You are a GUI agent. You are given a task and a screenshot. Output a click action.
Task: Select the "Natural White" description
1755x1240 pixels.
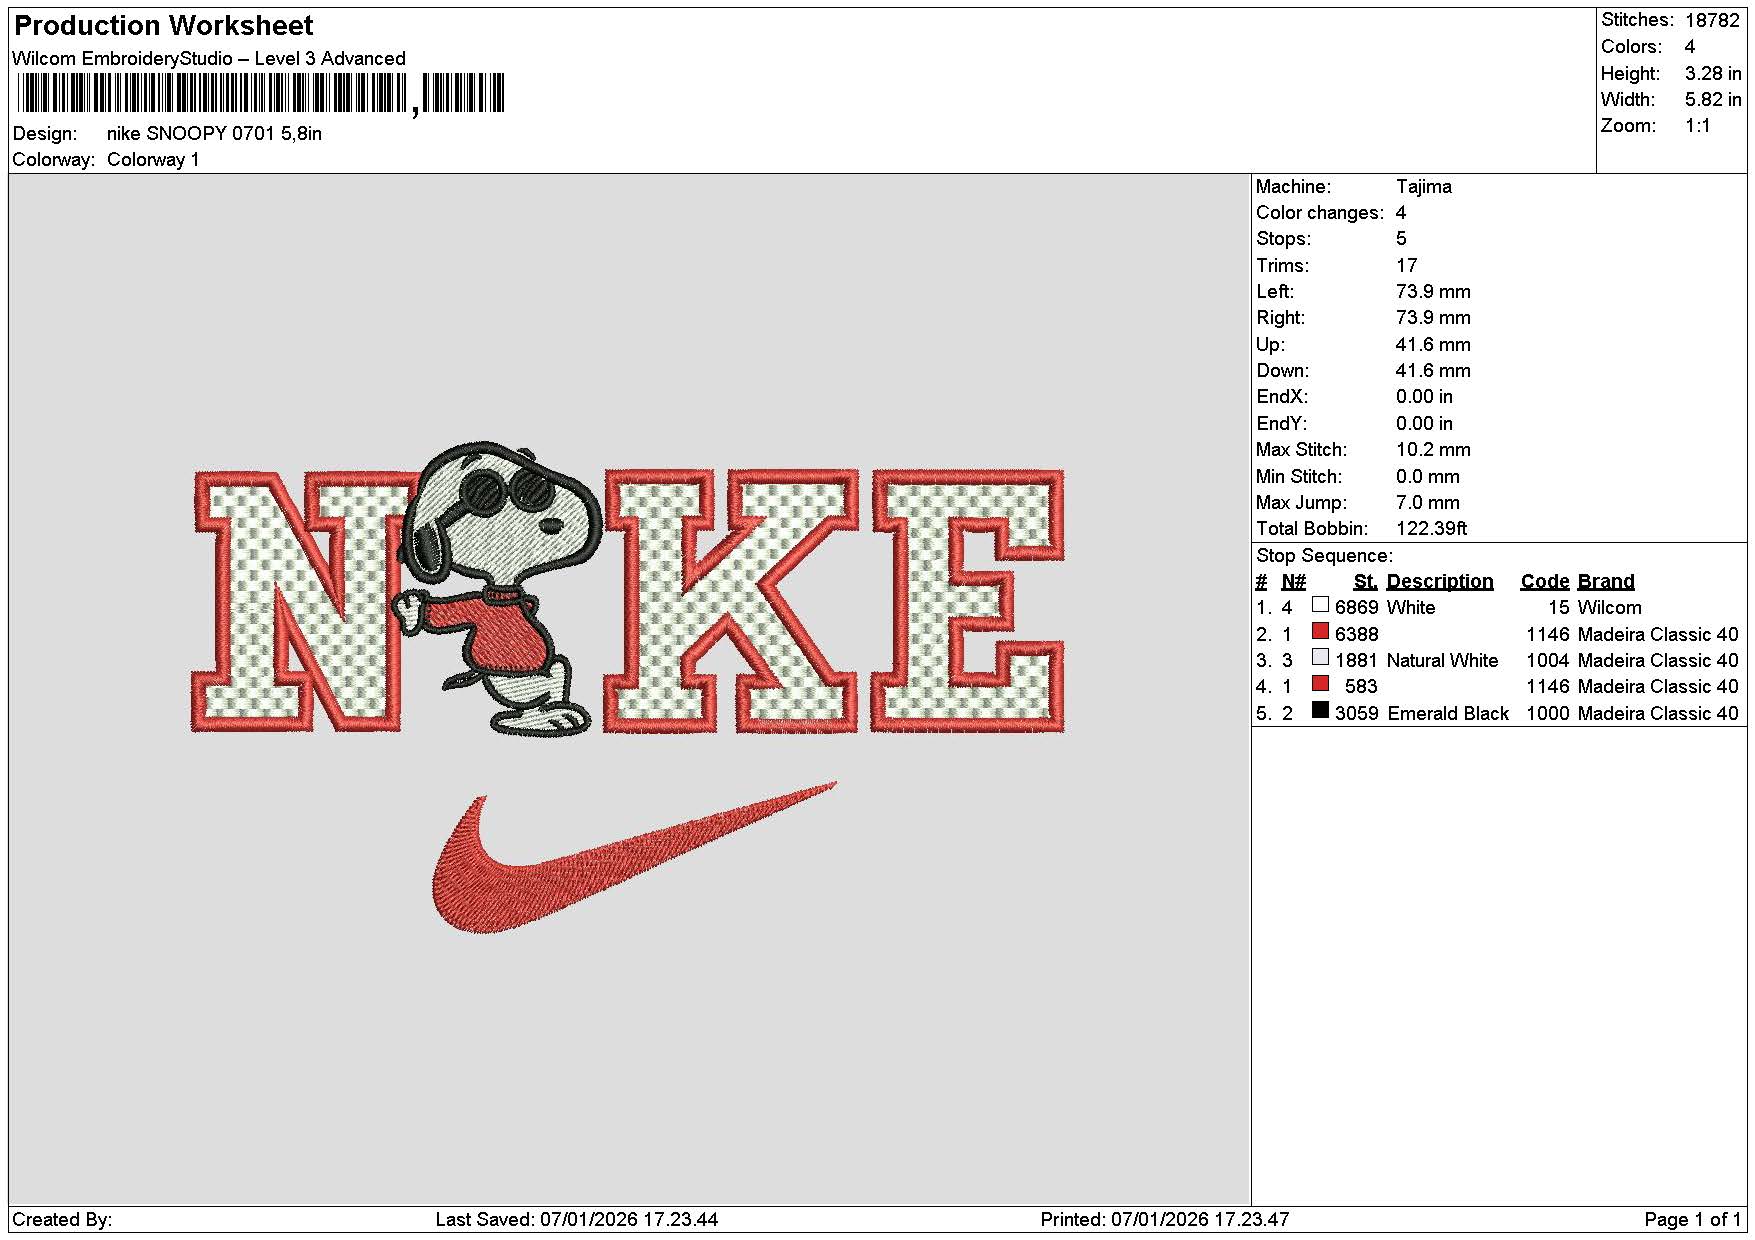pyautogui.click(x=1443, y=661)
